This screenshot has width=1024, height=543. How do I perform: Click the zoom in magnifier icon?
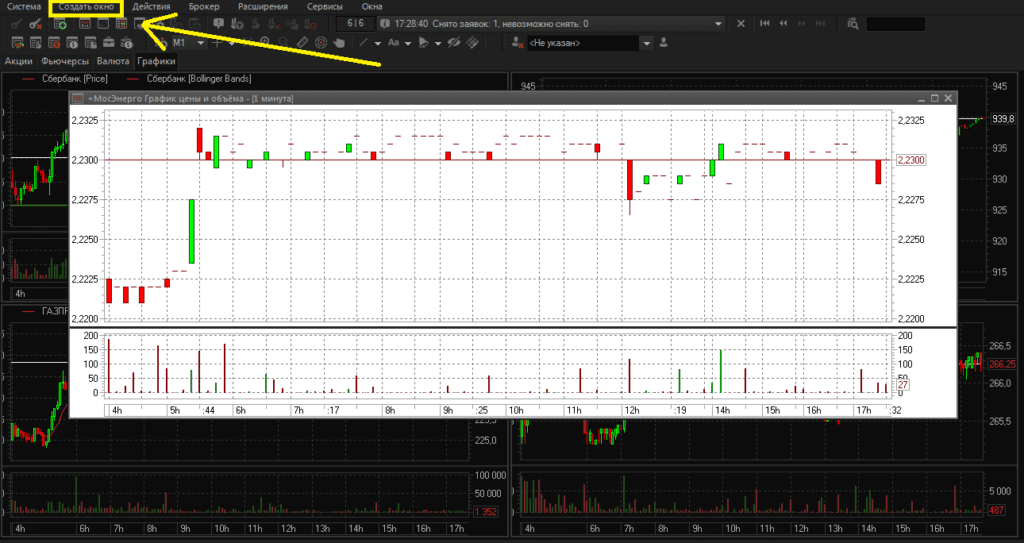[x=265, y=43]
